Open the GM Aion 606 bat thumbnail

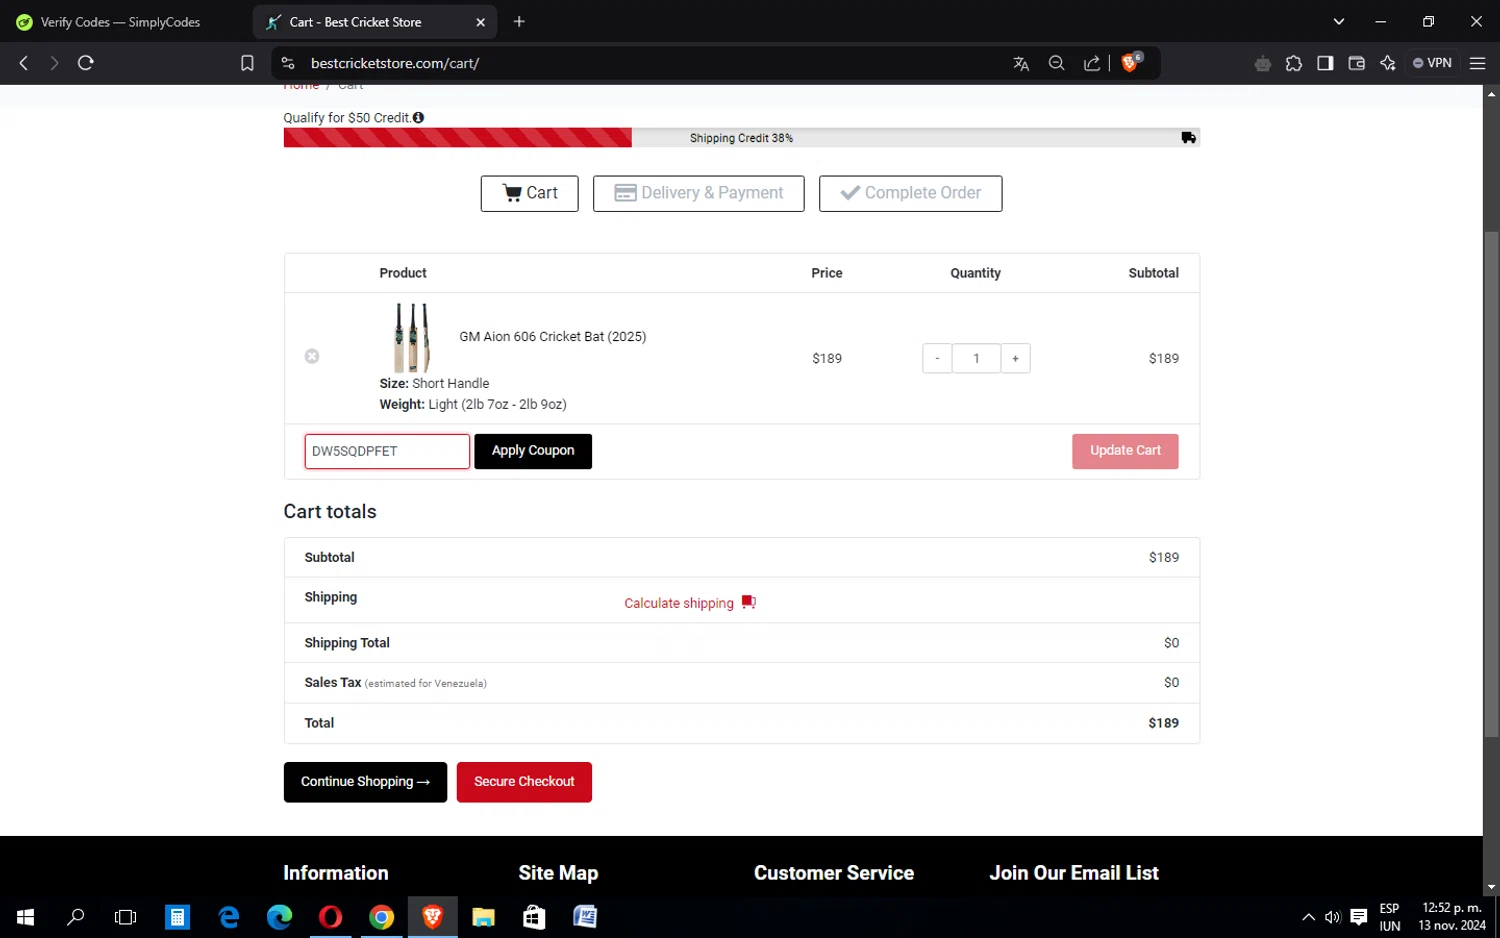click(412, 337)
